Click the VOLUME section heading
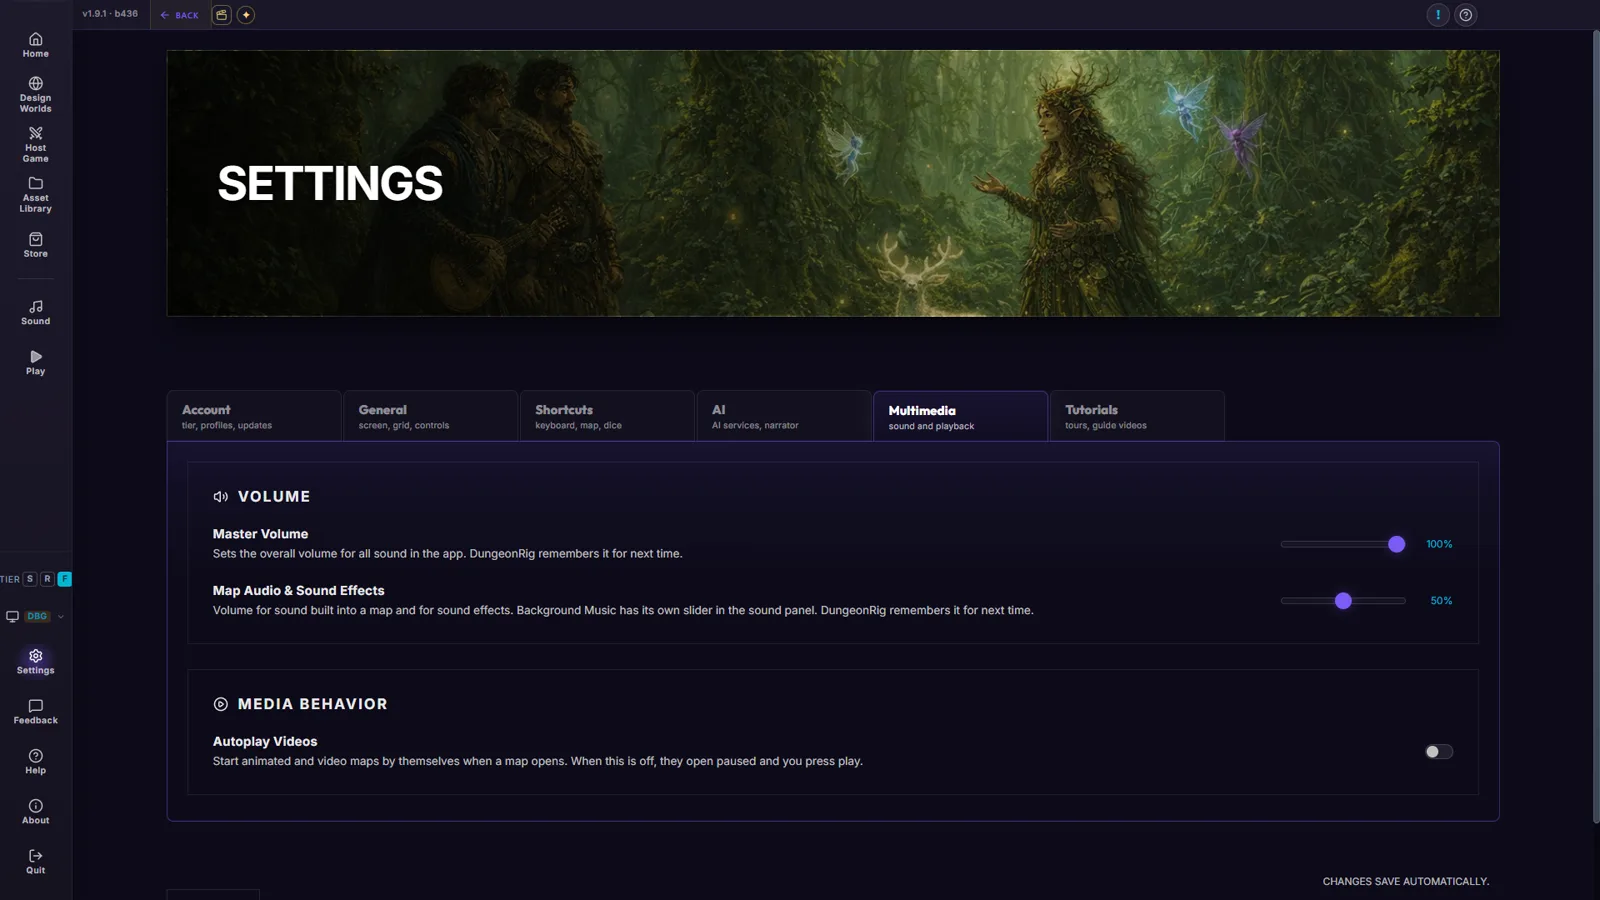The width and height of the screenshot is (1600, 900). coord(274,497)
